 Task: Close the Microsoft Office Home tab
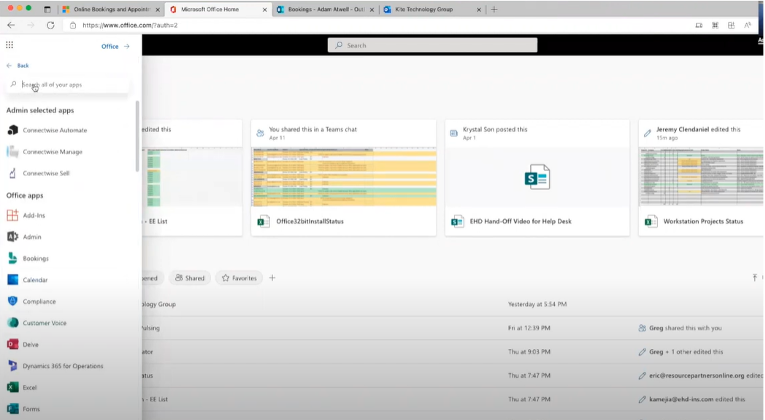tap(264, 9)
